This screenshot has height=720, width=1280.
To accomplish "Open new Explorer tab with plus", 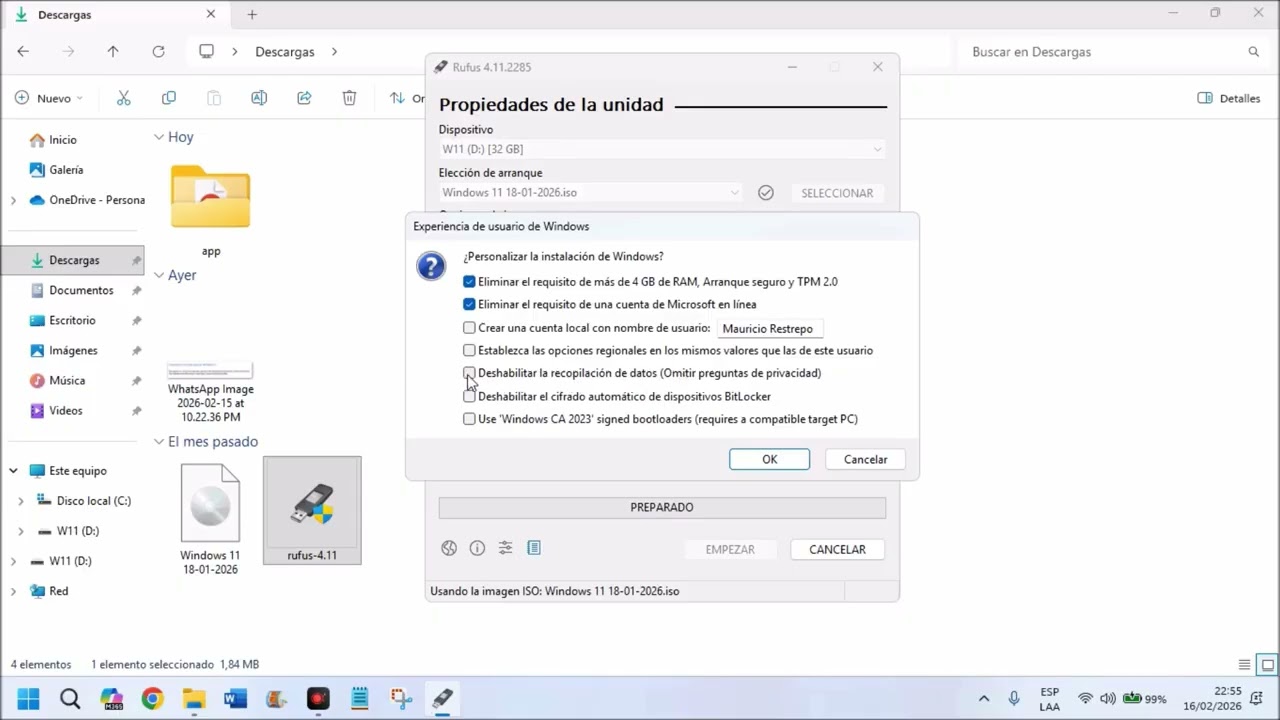I will (252, 15).
